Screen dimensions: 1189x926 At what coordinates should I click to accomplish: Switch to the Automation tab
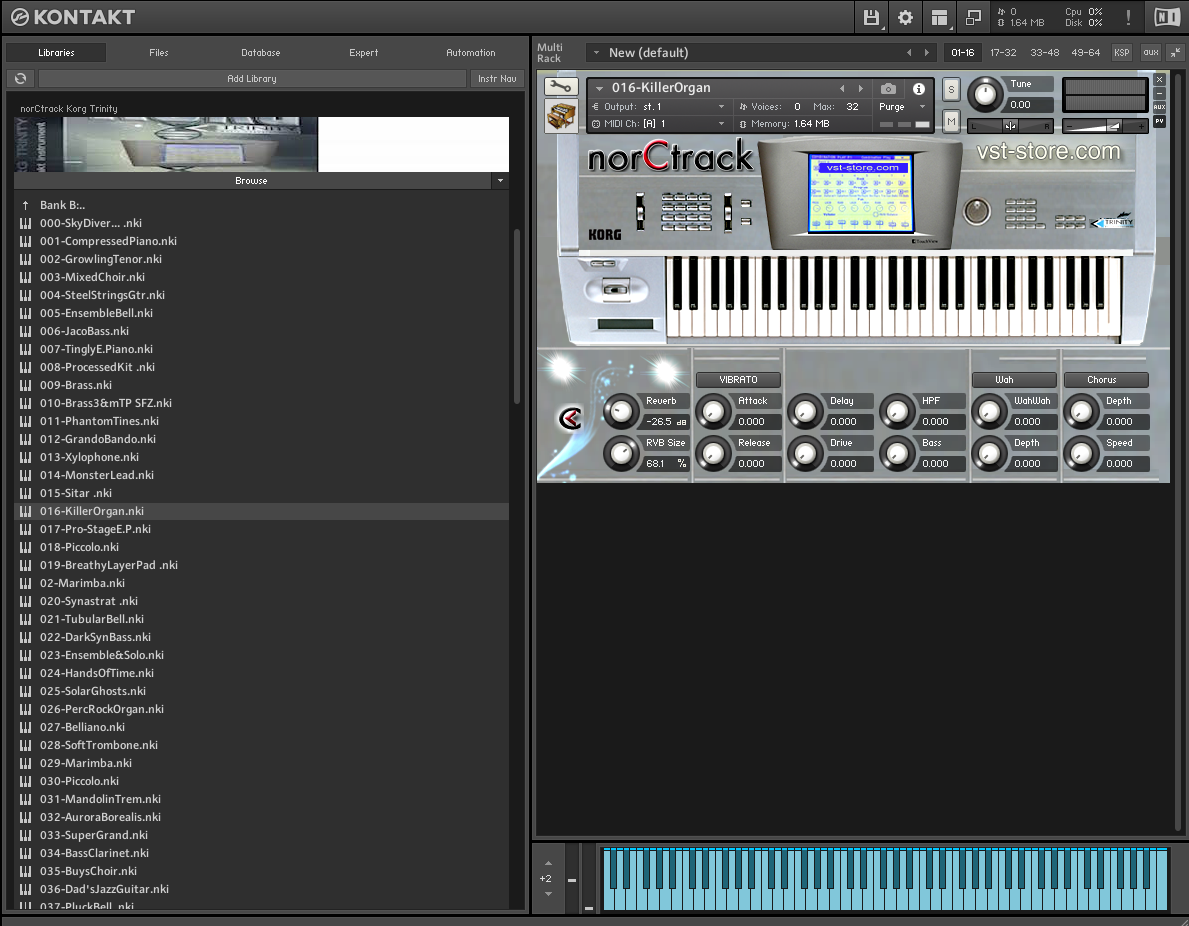(x=470, y=52)
